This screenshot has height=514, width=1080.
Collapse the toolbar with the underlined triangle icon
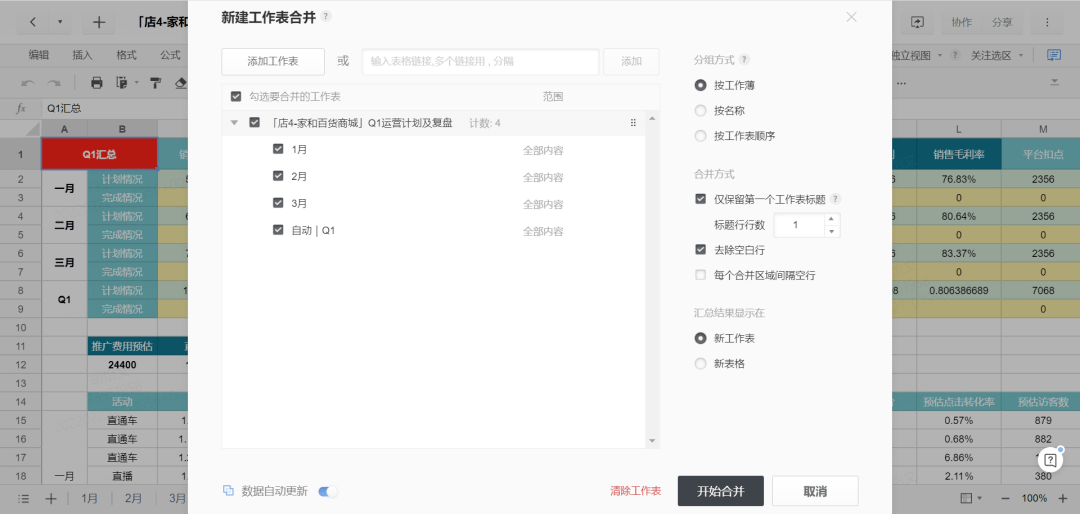pyautogui.click(x=1054, y=83)
